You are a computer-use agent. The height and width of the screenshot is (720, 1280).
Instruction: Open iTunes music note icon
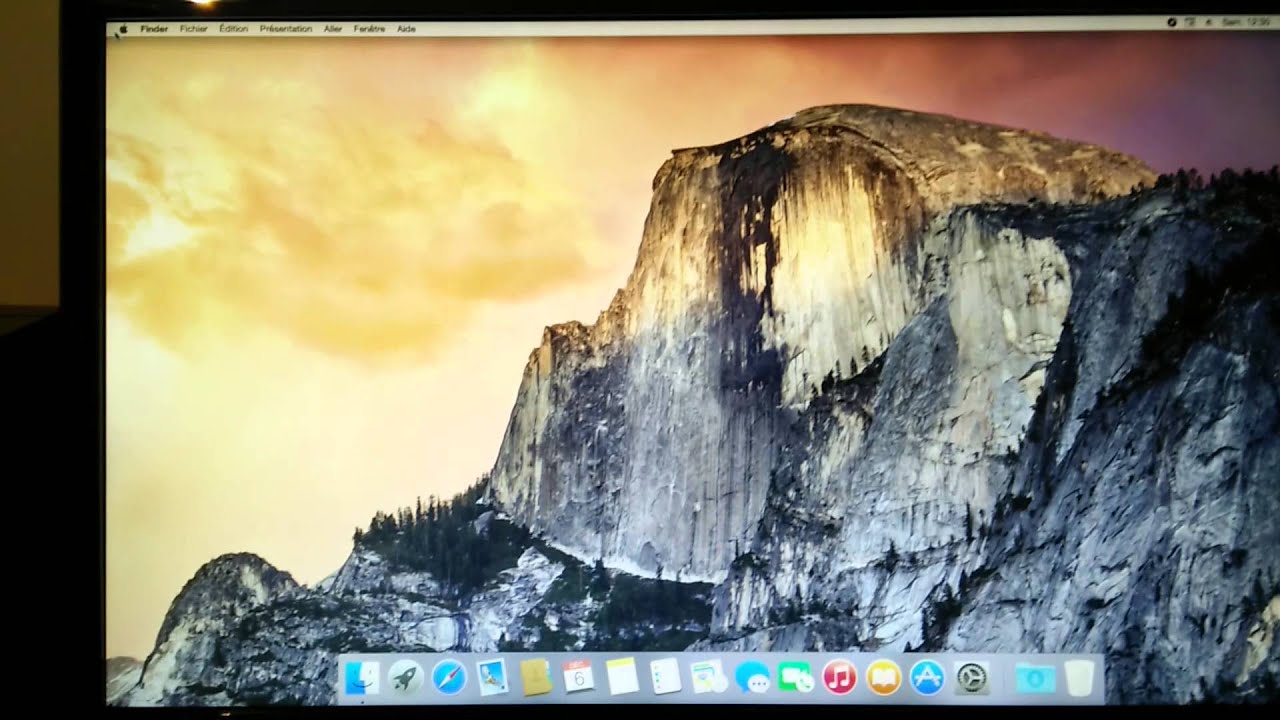pos(840,678)
